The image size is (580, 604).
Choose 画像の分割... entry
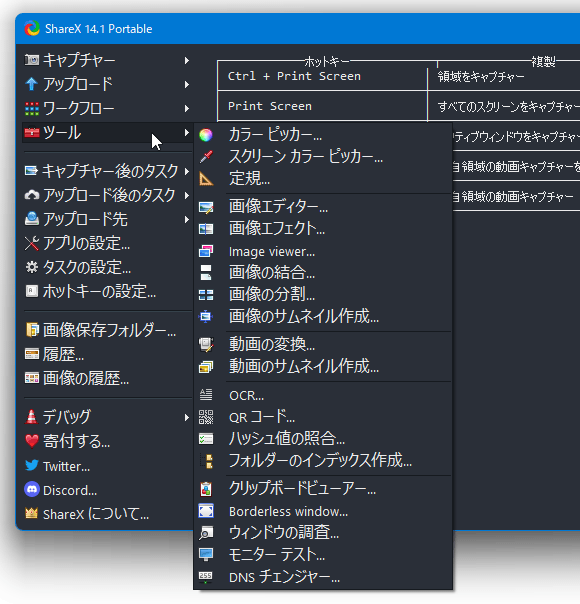click(x=323, y=295)
